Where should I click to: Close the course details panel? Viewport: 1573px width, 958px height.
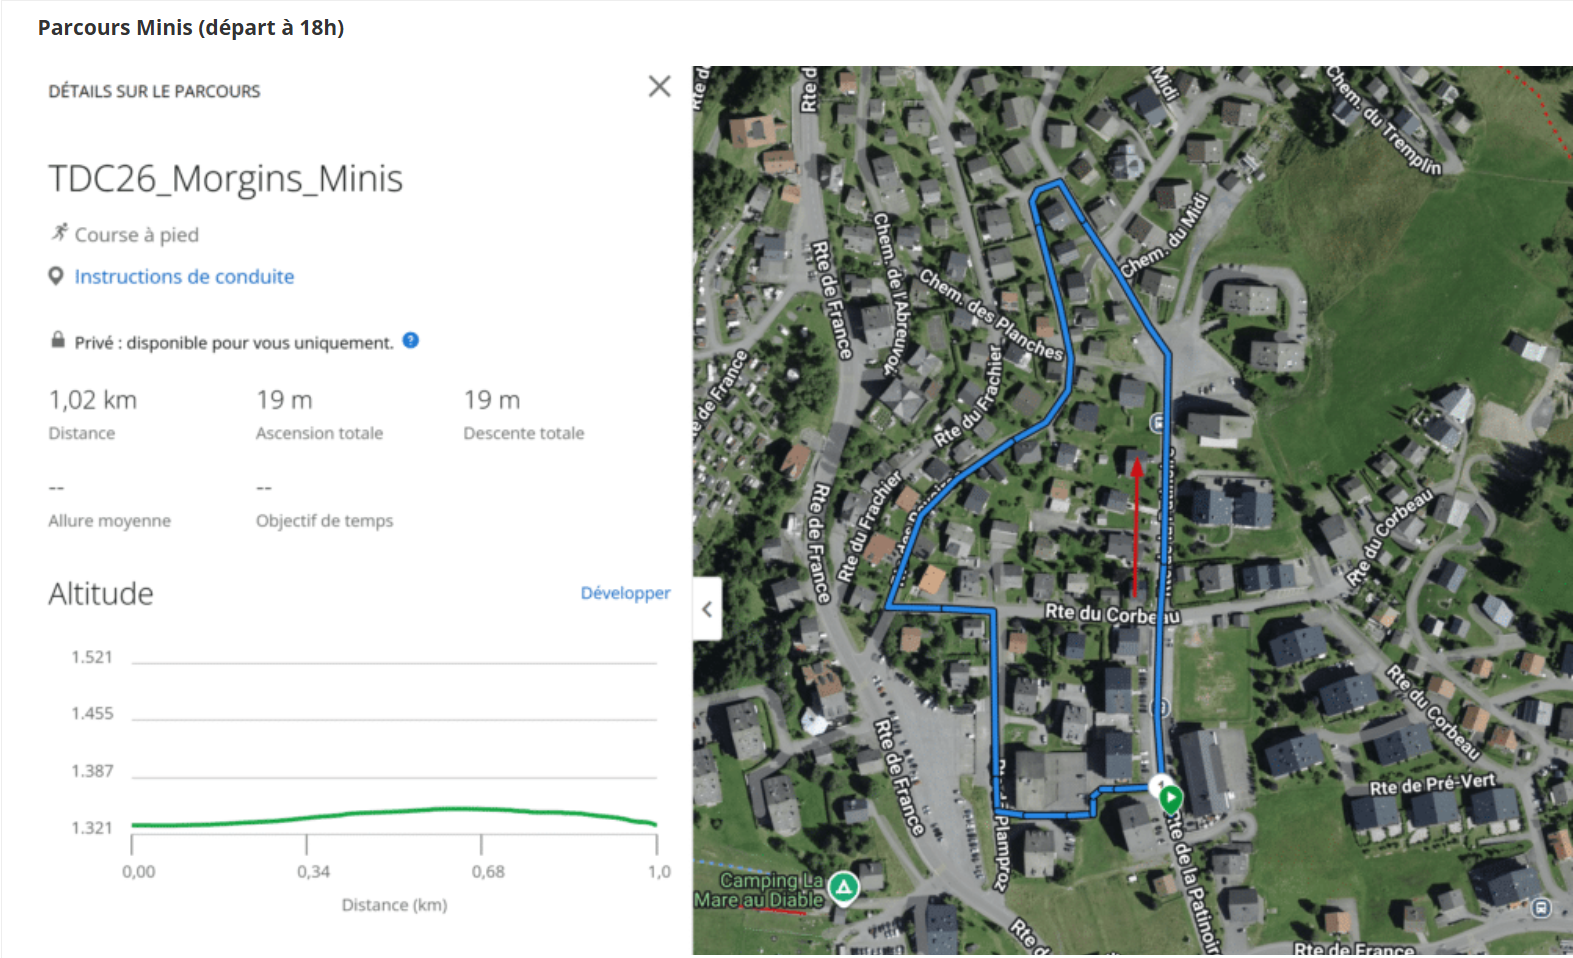[x=659, y=87]
